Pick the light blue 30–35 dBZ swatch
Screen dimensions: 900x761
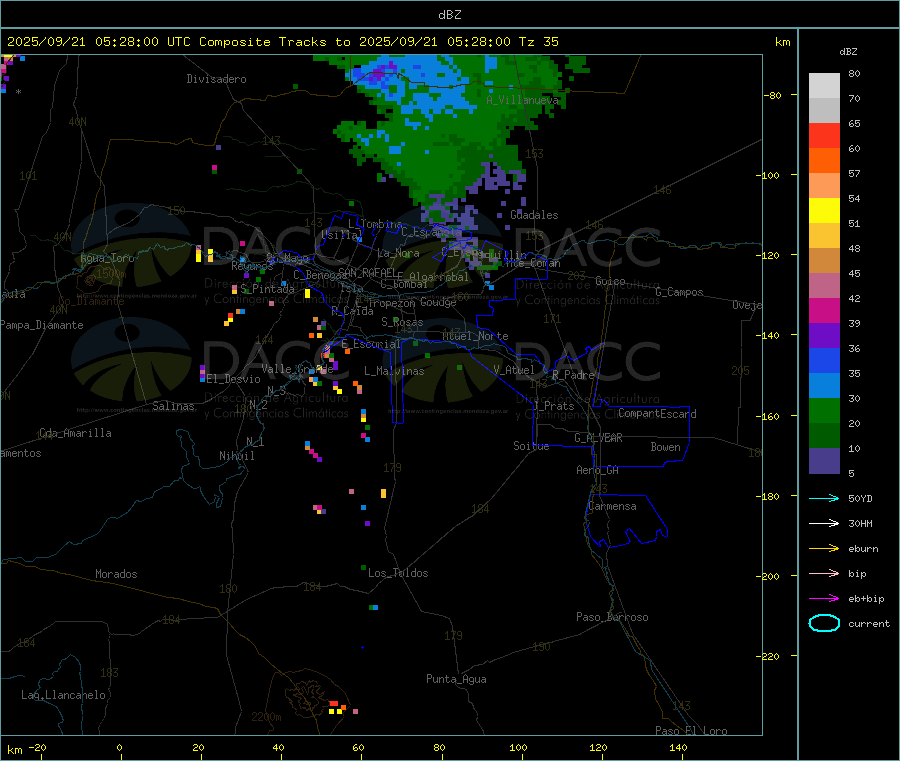coord(824,386)
